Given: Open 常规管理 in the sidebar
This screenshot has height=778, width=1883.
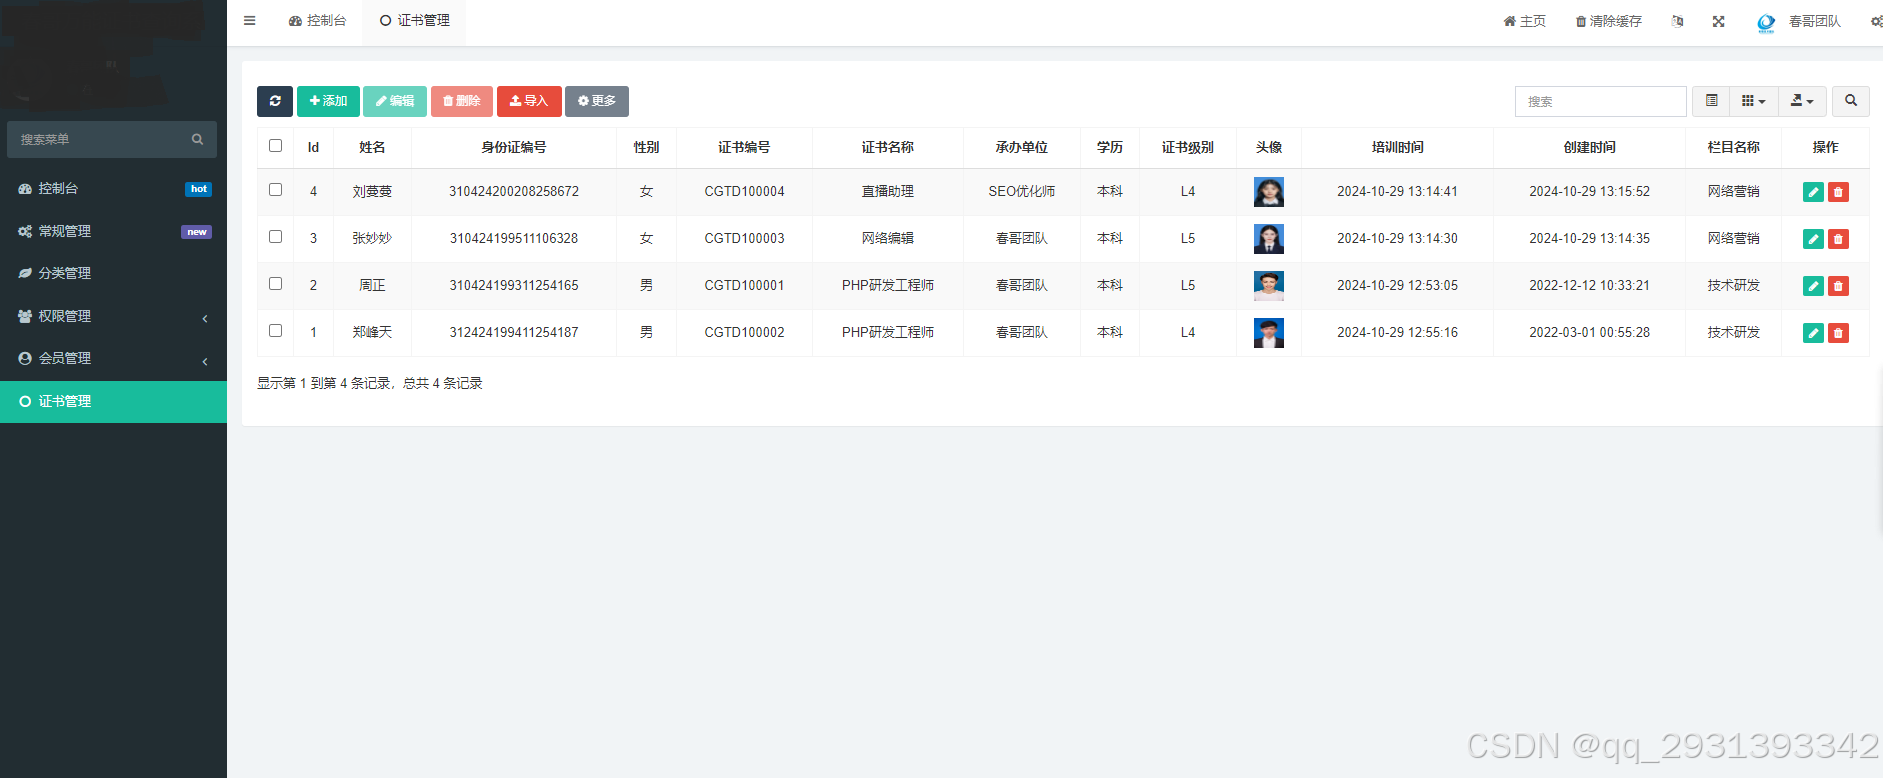Looking at the screenshot, I should pos(113,231).
